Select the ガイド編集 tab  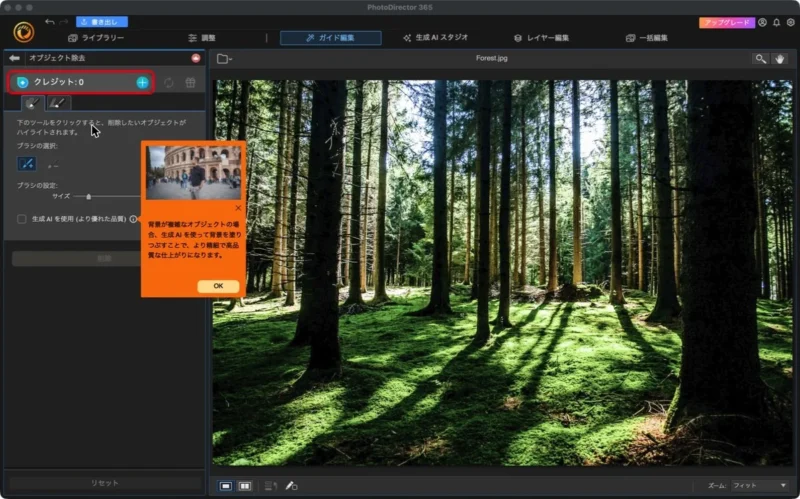tap(331, 38)
